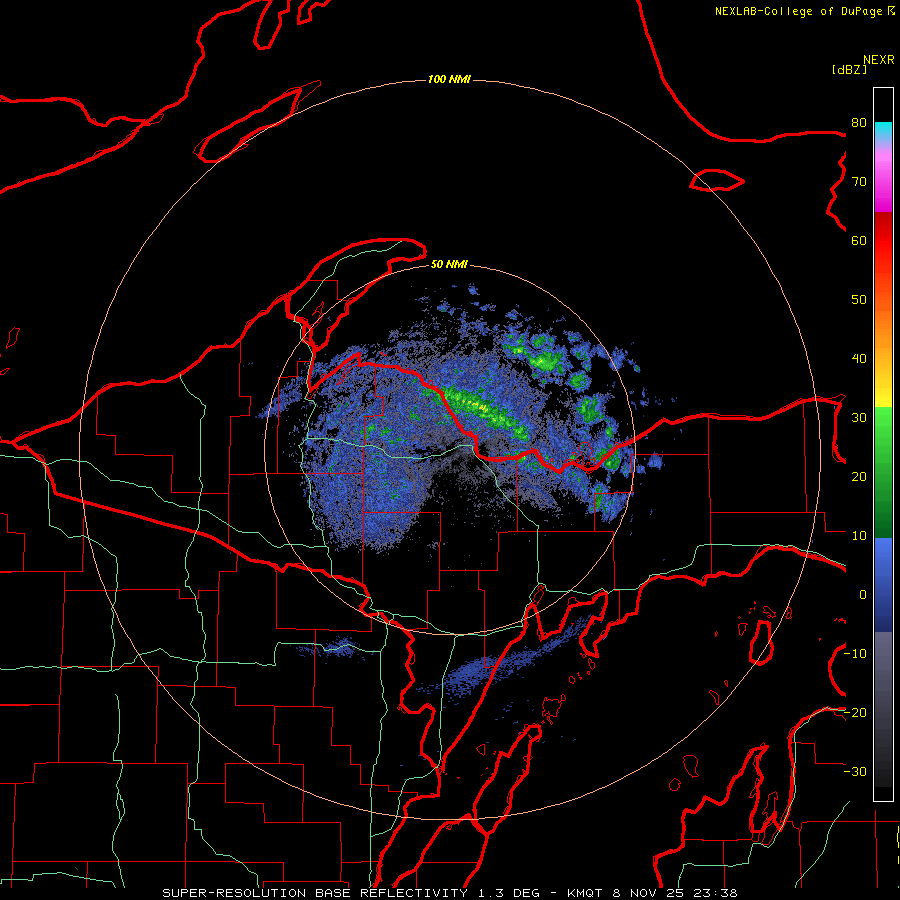900x900 pixels.
Task: Click the 80 value on the dBZ scale
Action: click(x=859, y=122)
